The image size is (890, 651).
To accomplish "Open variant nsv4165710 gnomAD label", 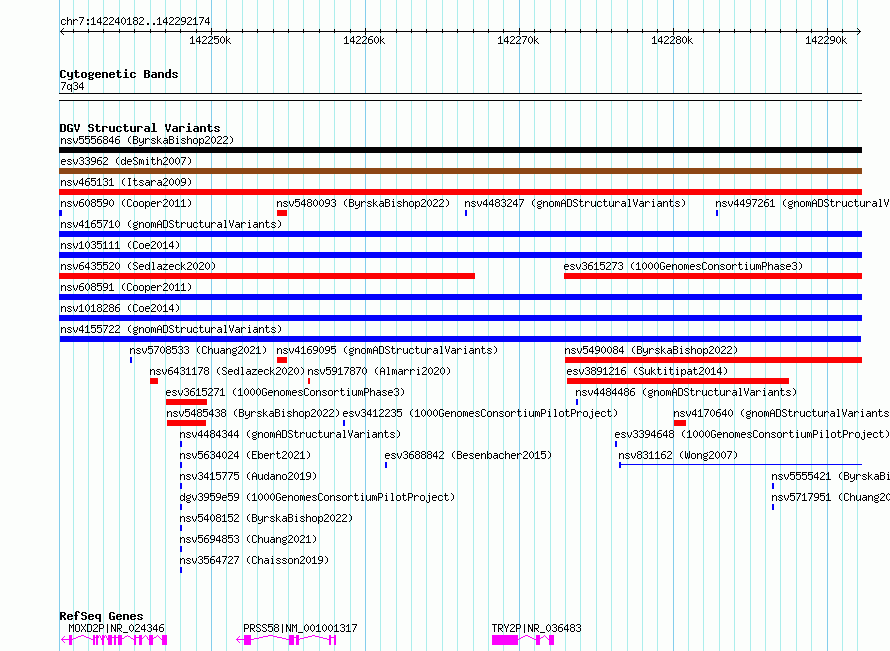I will [171, 224].
